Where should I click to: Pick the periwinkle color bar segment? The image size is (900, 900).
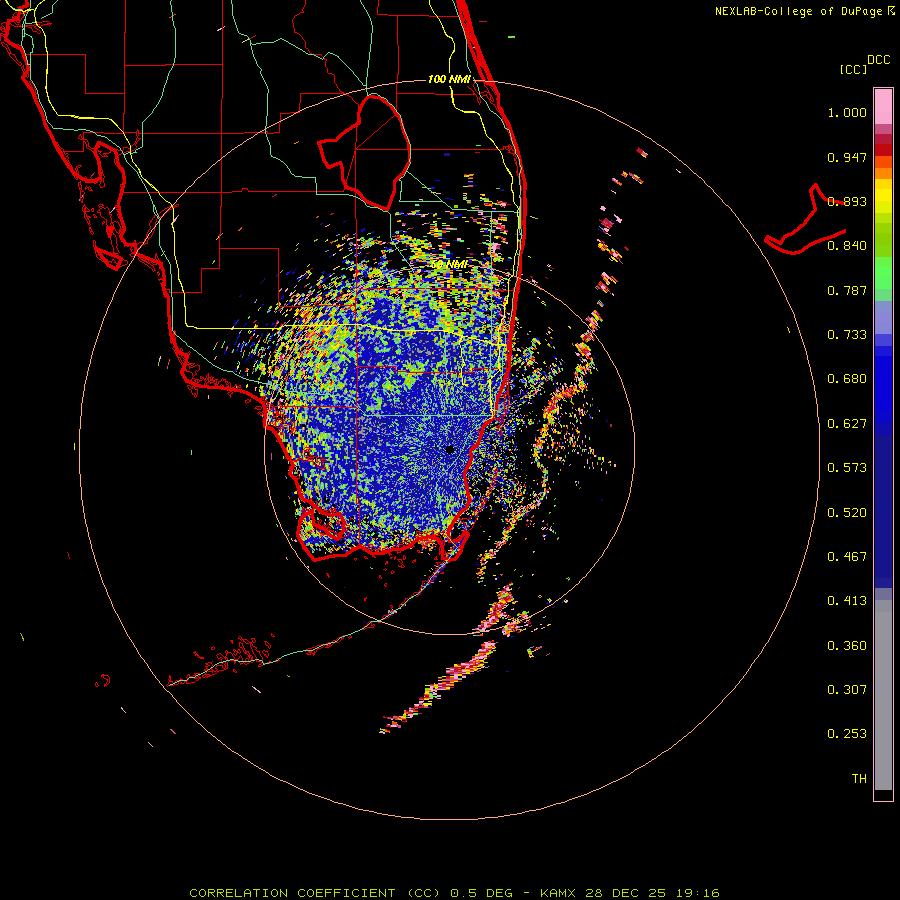pos(883,318)
